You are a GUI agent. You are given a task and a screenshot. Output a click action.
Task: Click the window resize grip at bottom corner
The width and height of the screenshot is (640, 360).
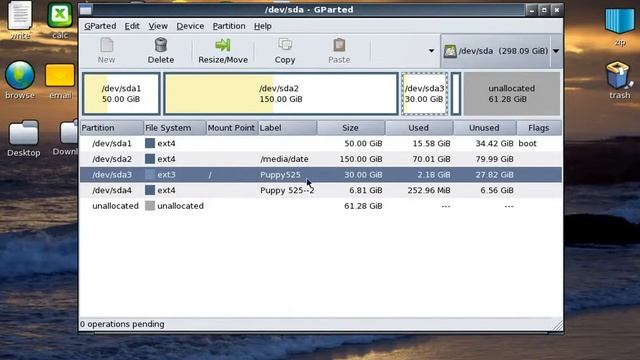click(x=557, y=325)
